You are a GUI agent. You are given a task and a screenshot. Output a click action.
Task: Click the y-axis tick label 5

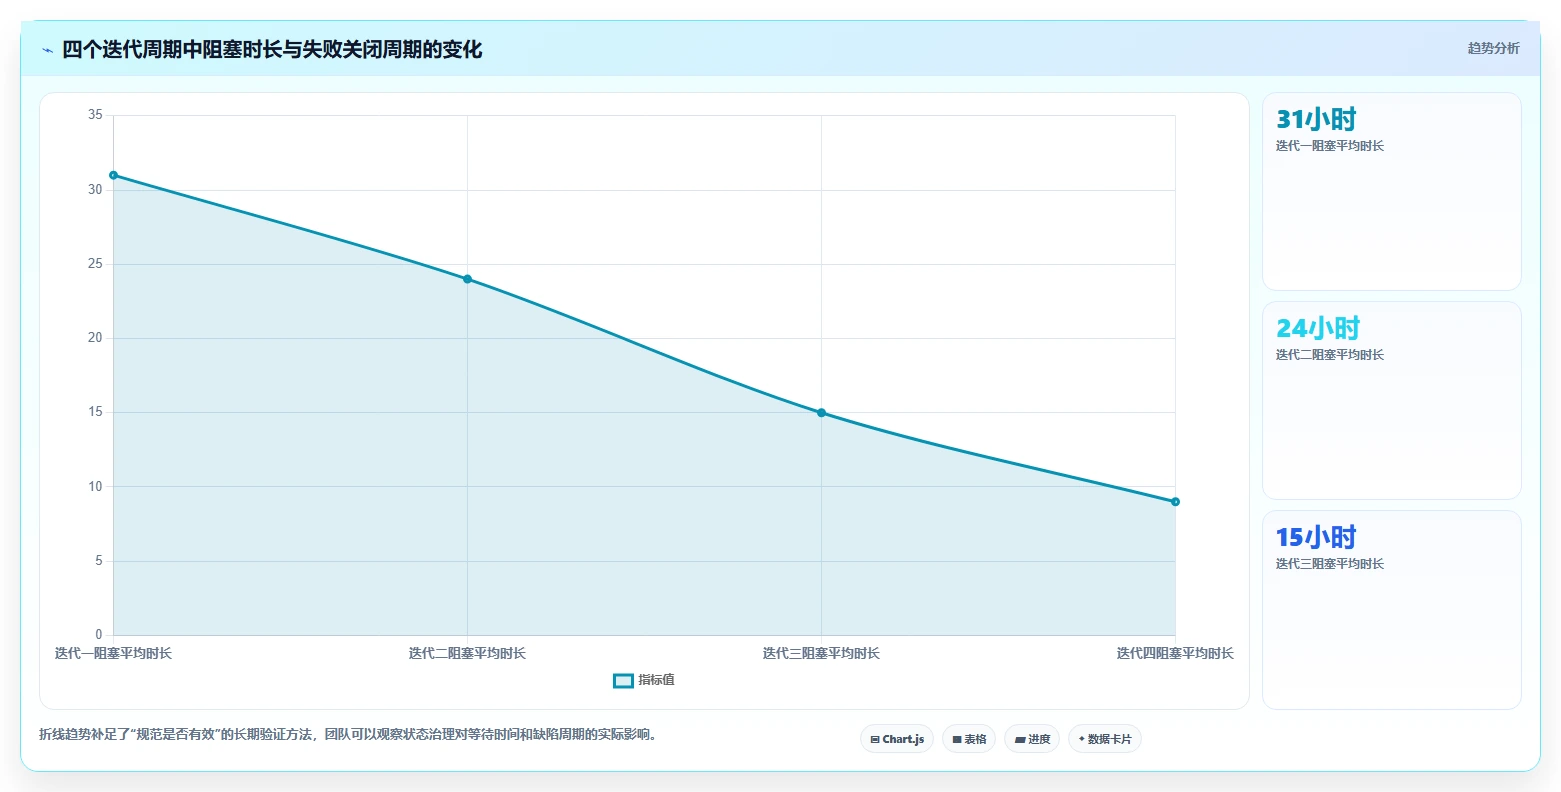pos(99,561)
